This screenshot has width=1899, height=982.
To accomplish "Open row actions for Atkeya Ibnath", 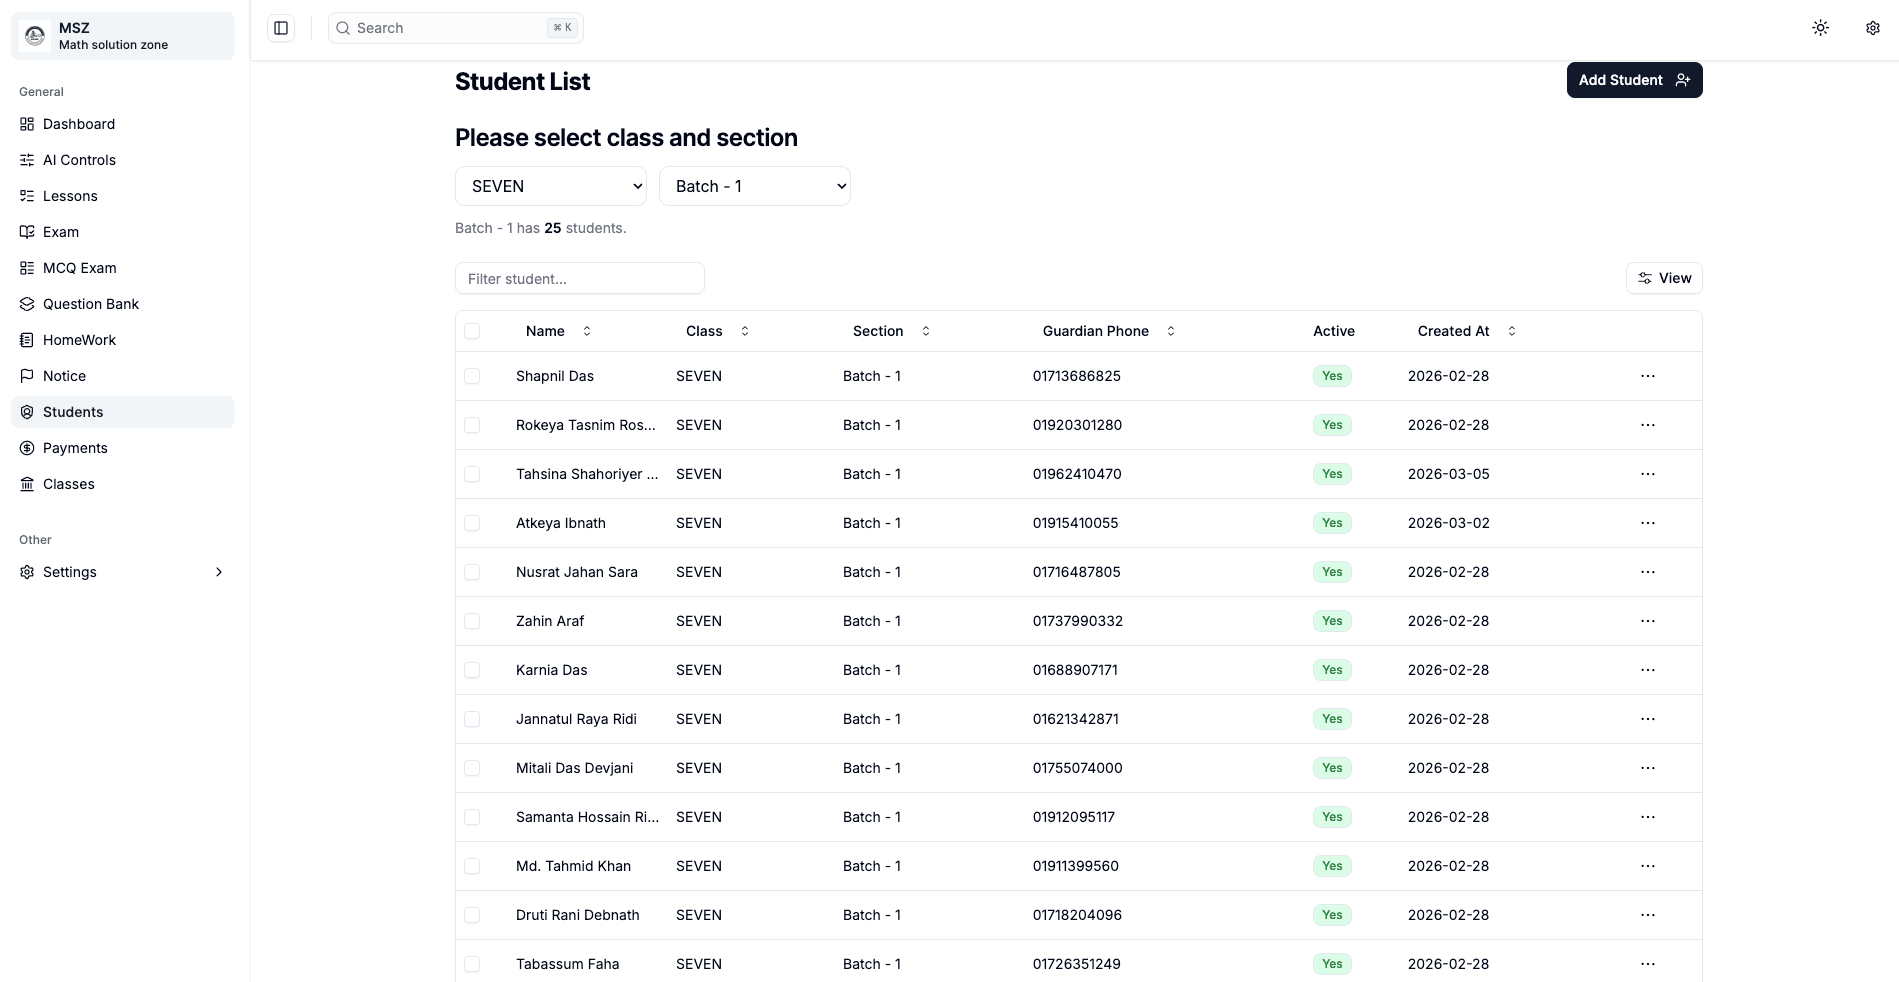I will tap(1647, 523).
